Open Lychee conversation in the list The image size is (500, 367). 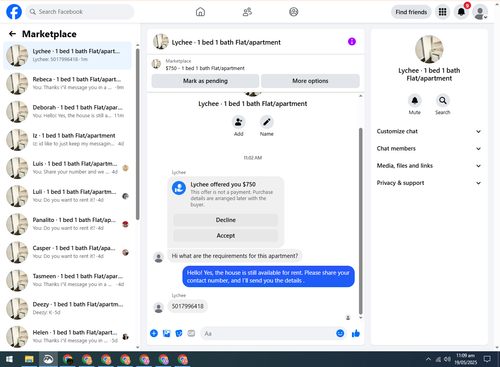click(x=67, y=55)
